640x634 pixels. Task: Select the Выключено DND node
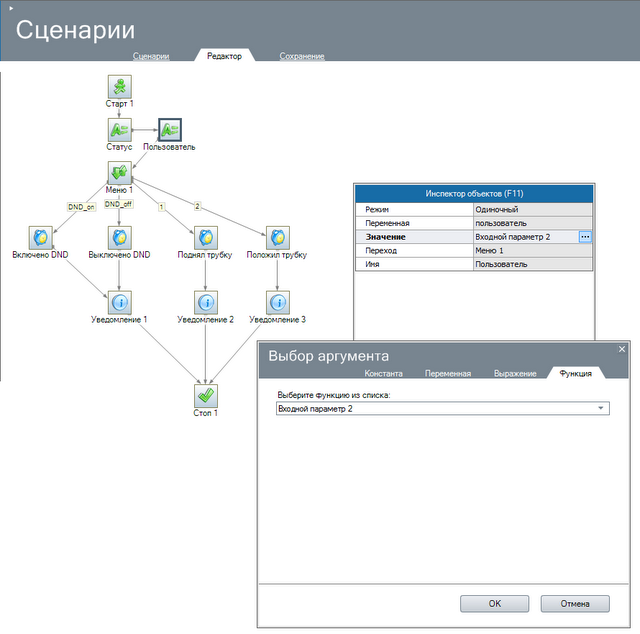point(119,237)
